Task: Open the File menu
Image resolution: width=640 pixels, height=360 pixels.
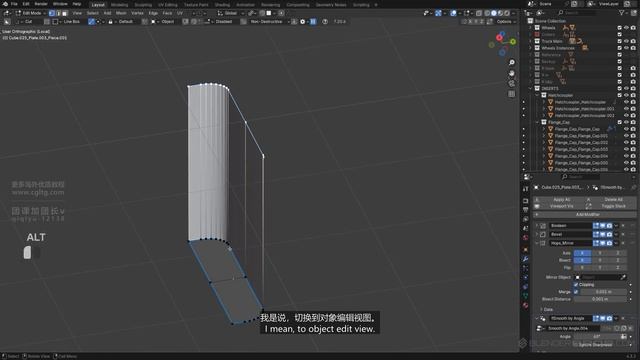Action: click(x=14, y=4)
